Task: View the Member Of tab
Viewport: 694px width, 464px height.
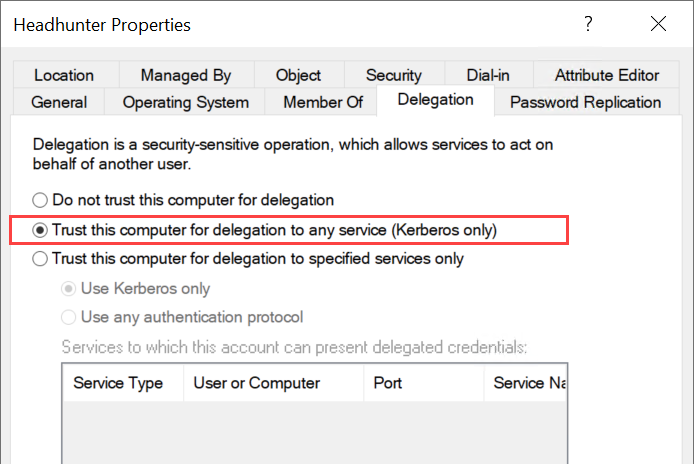Action: click(321, 102)
